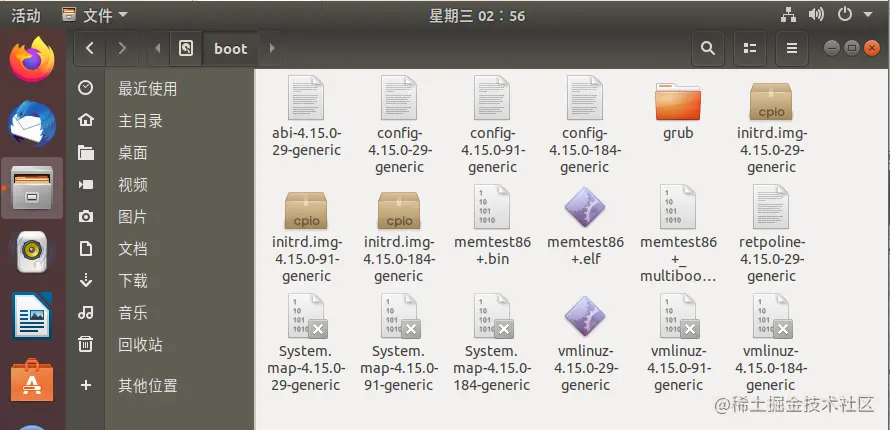This screenshot has height=430, width=890.
Task: Launch Thunderbird mail from the dock
Action: tap(32, 123)
